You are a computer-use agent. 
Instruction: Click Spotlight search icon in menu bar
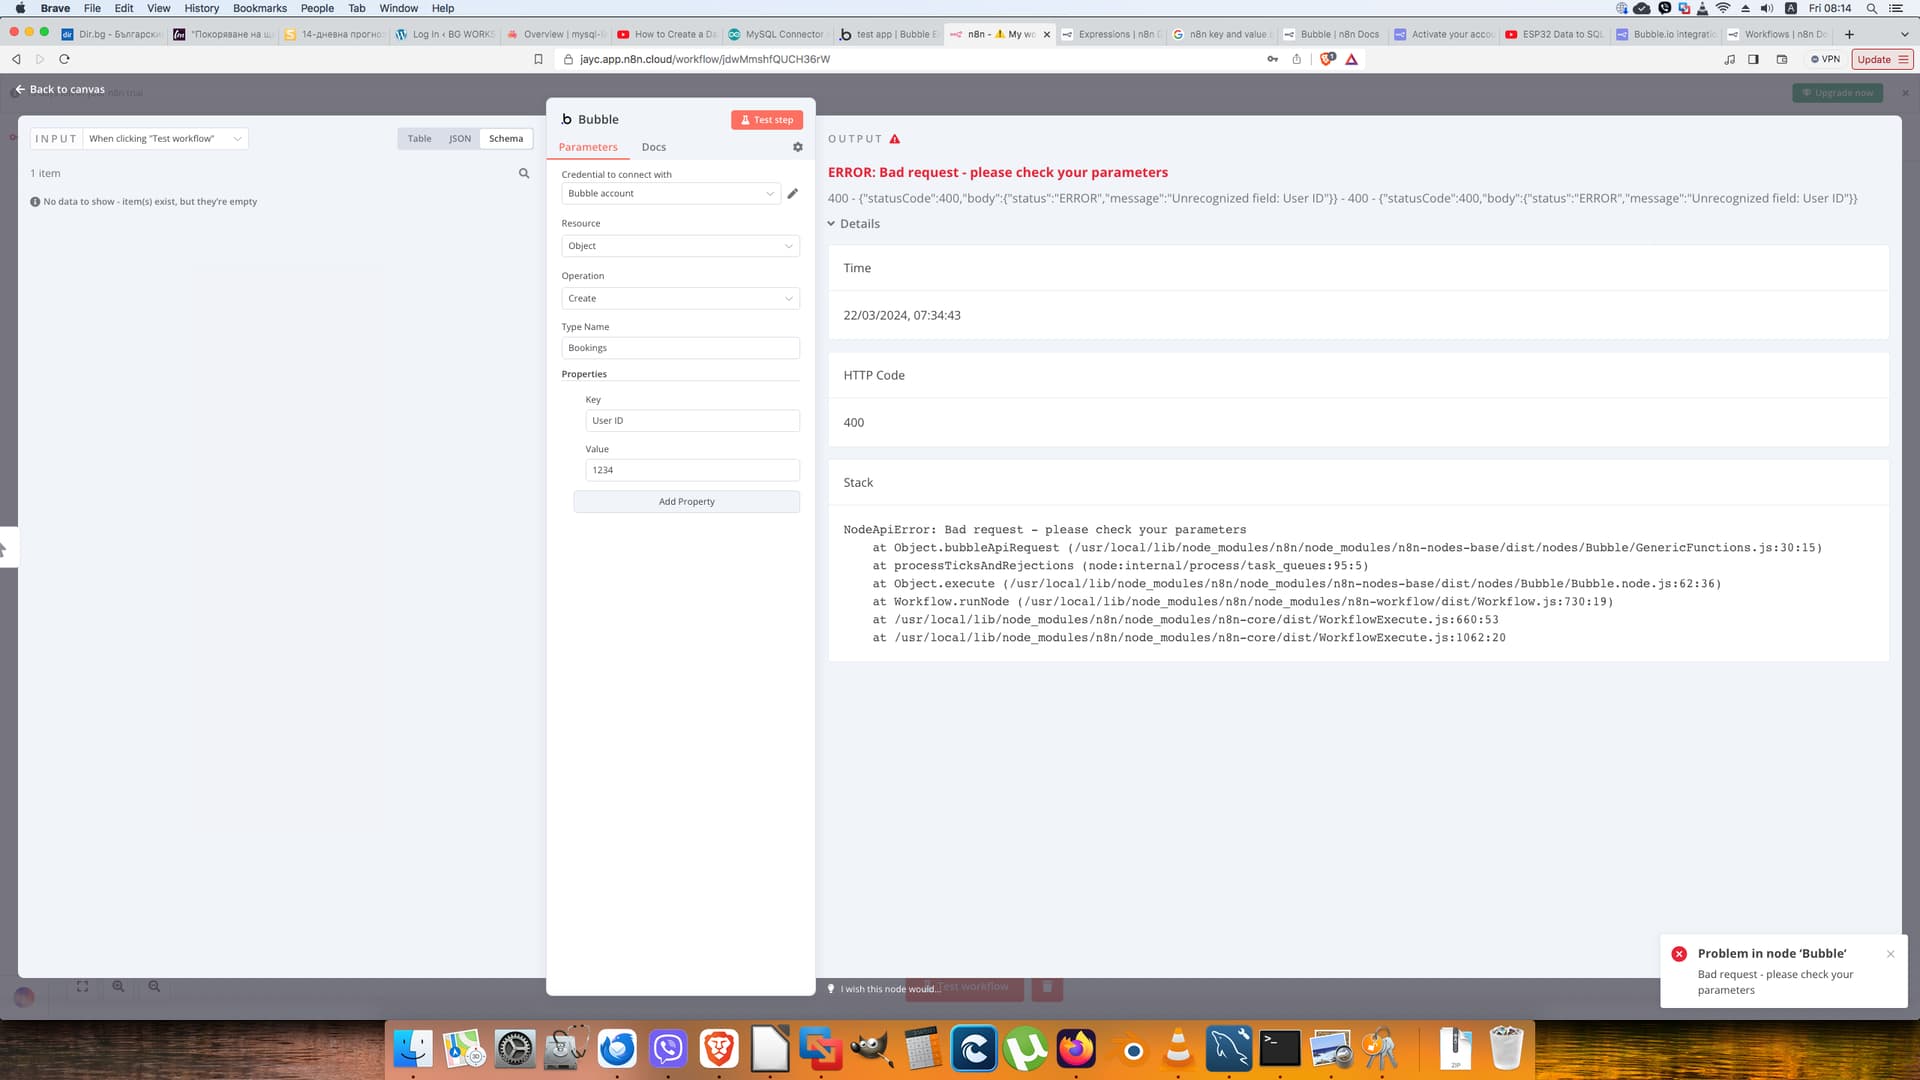1871,8
